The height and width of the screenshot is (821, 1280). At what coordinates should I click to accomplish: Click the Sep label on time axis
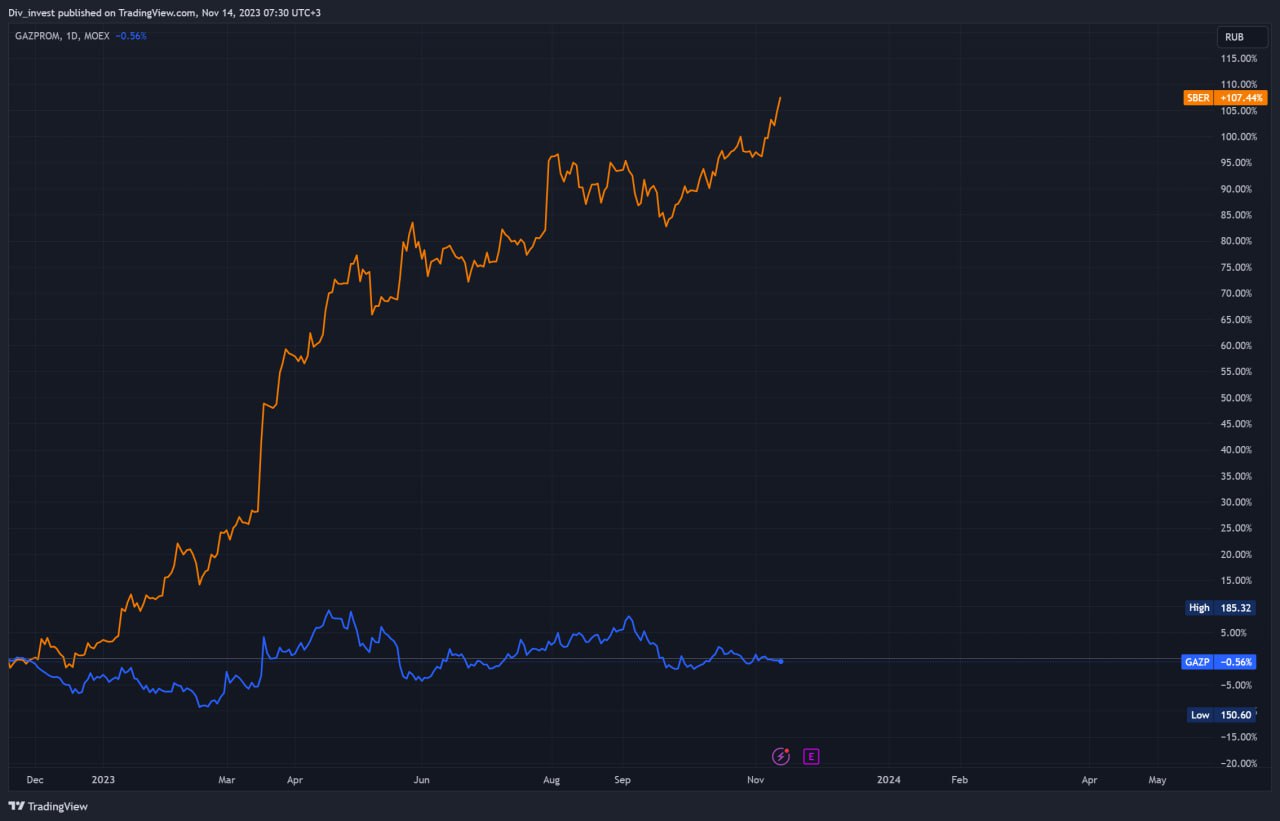[622, 778]
